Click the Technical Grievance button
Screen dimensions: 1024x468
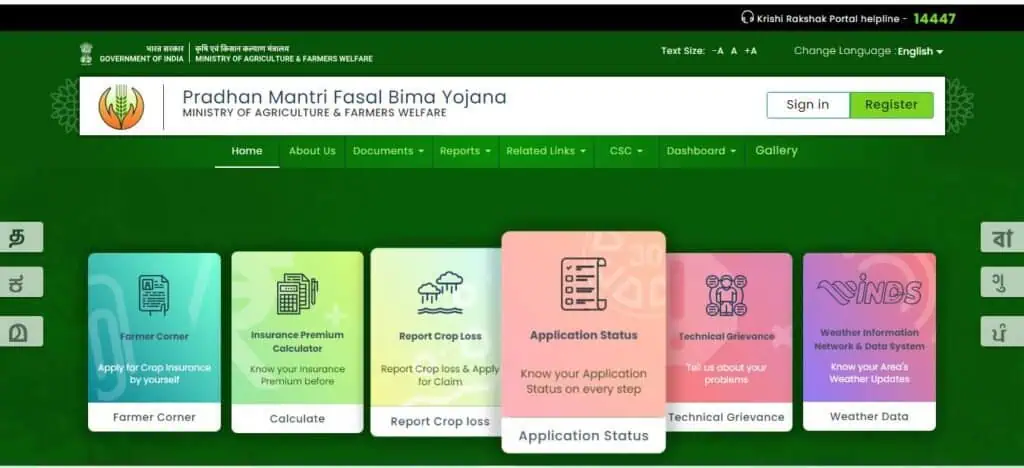pos(726,417)
